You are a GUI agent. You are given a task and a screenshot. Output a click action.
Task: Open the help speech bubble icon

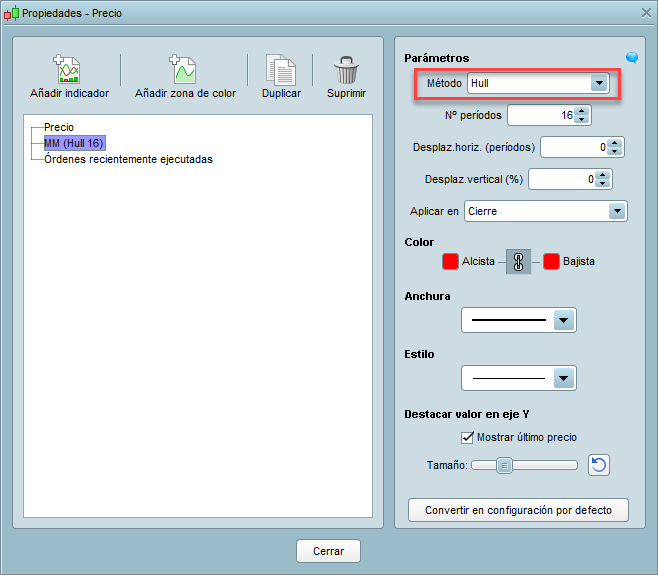click(632, 58)
